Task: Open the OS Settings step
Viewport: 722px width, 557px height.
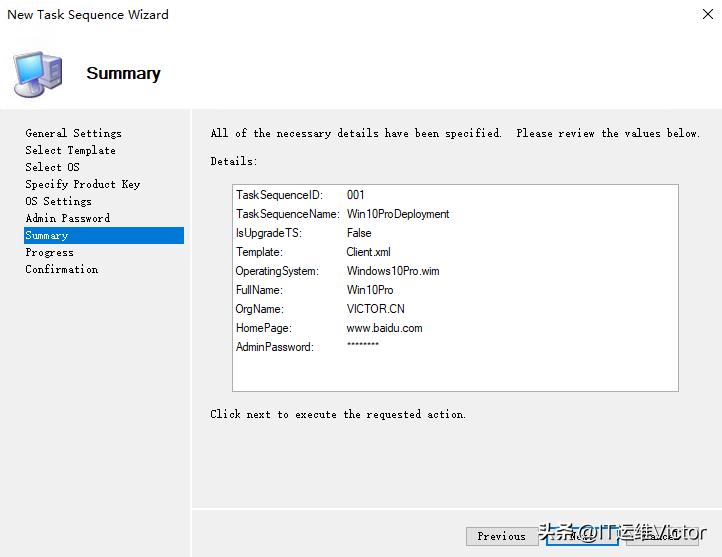Action: click(58, 201)
